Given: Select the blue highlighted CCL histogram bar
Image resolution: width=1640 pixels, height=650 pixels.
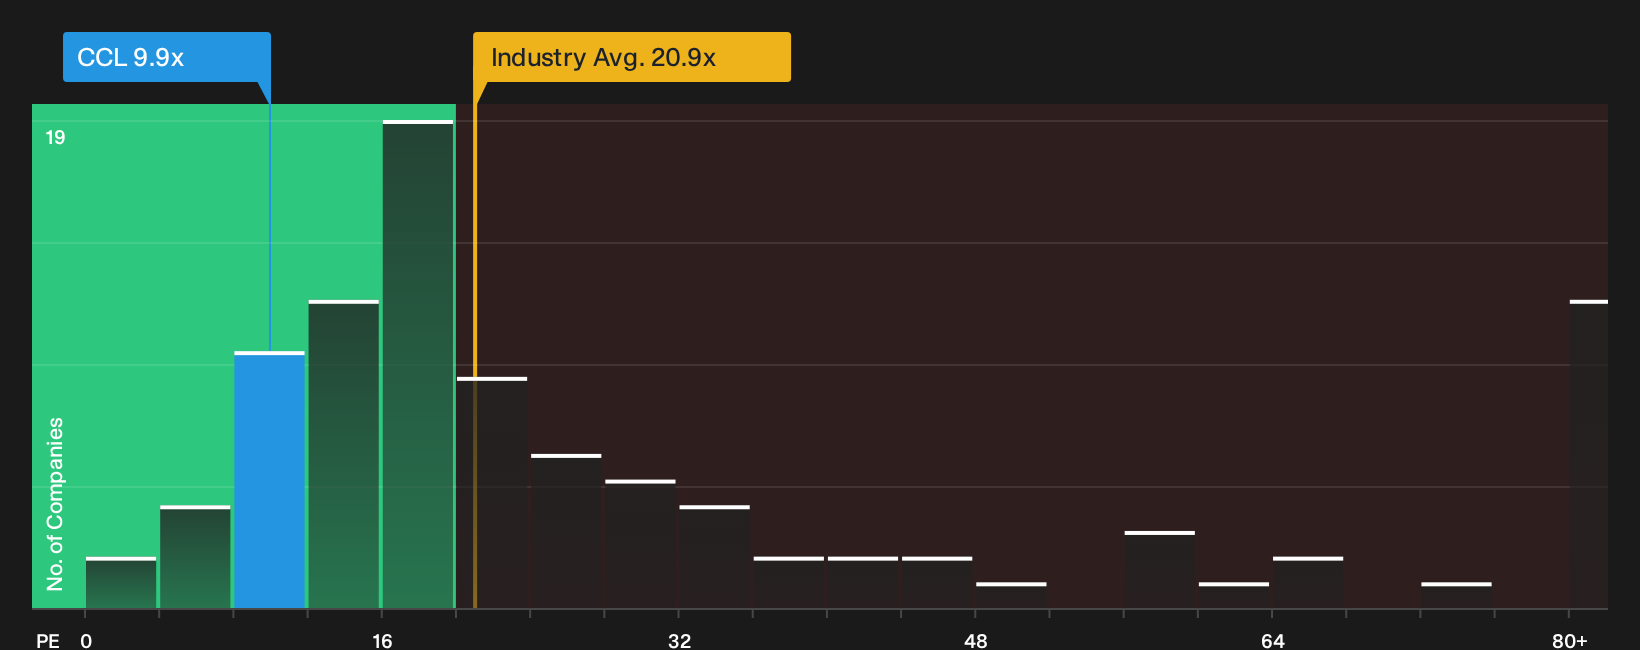Looking at the screenshot, I should (269, 480).
